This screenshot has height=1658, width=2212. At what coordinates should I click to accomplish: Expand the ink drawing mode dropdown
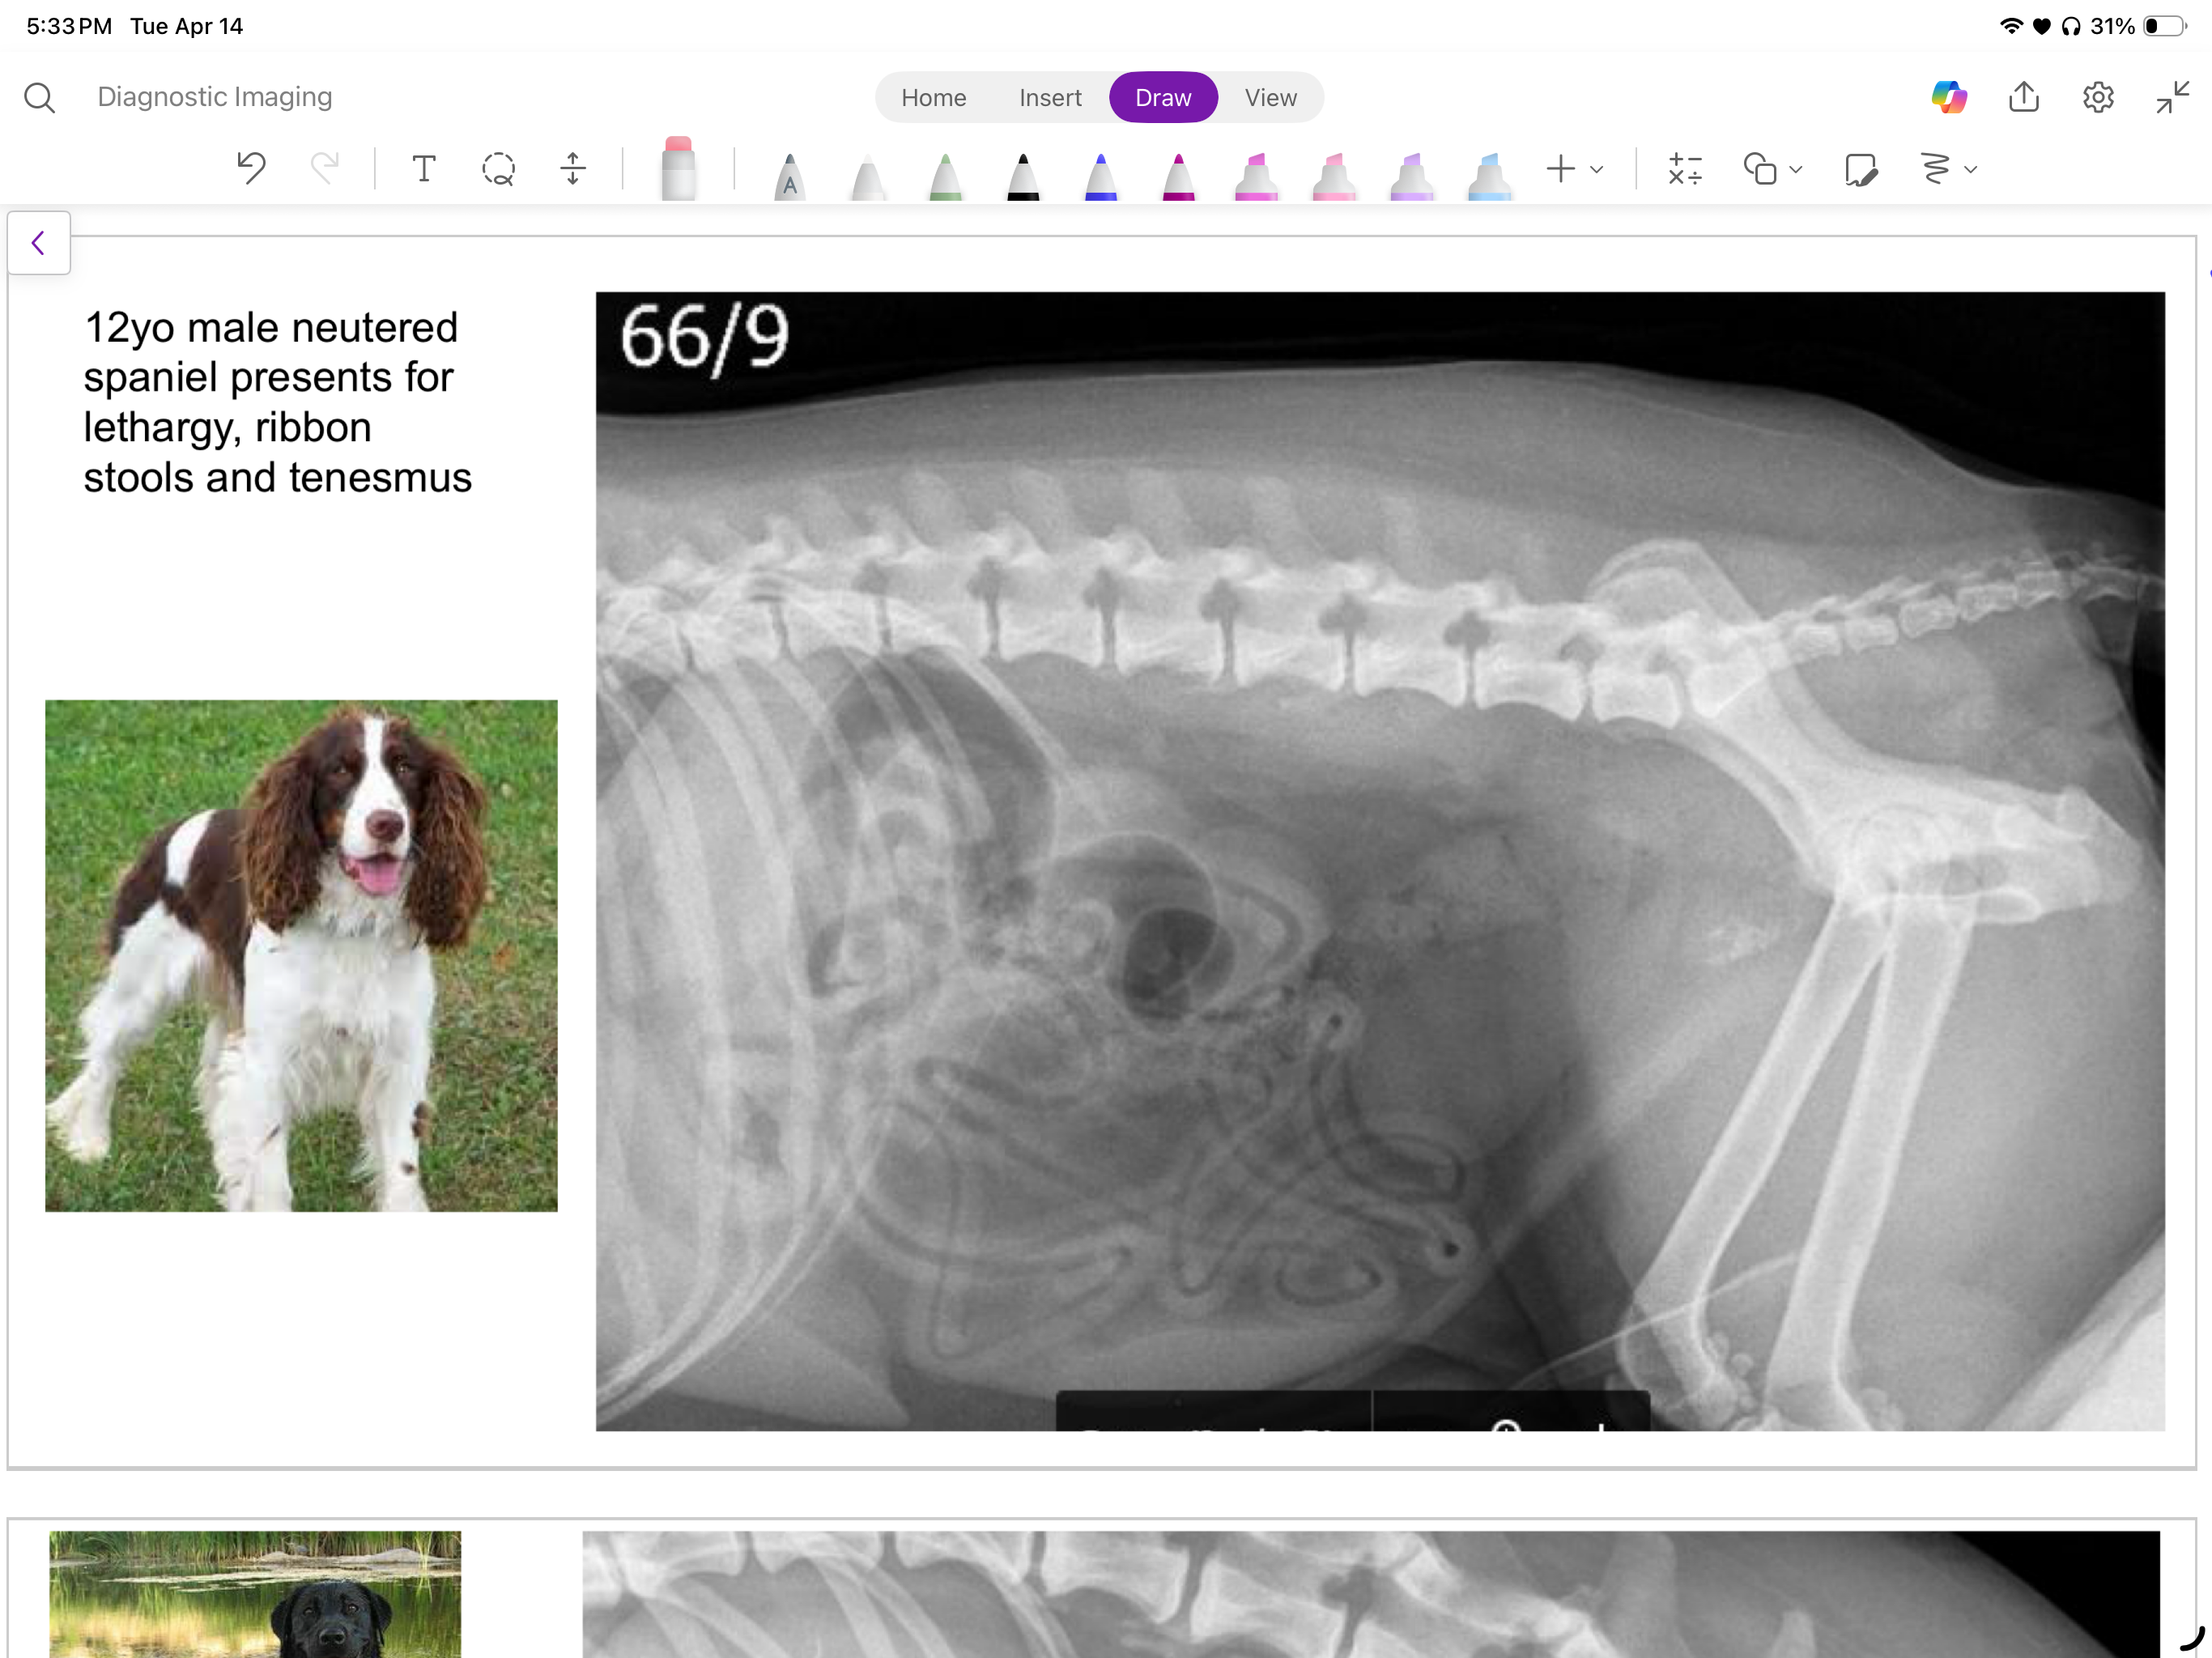[x=1970, y=170]
